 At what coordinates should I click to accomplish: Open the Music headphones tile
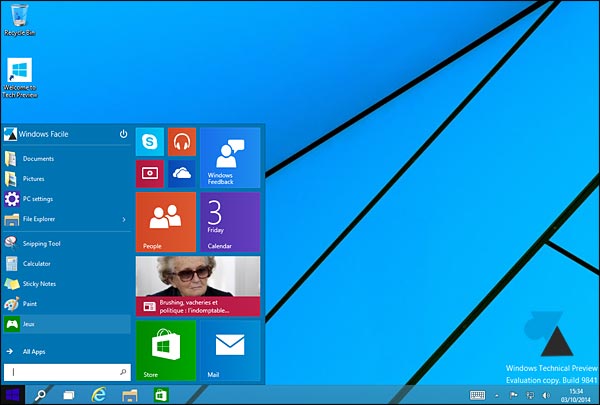(x=182, y=142)
